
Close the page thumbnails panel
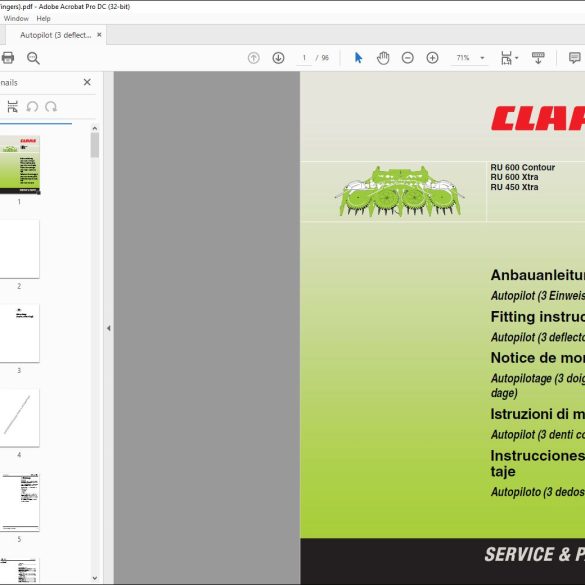tap(87, 82)
